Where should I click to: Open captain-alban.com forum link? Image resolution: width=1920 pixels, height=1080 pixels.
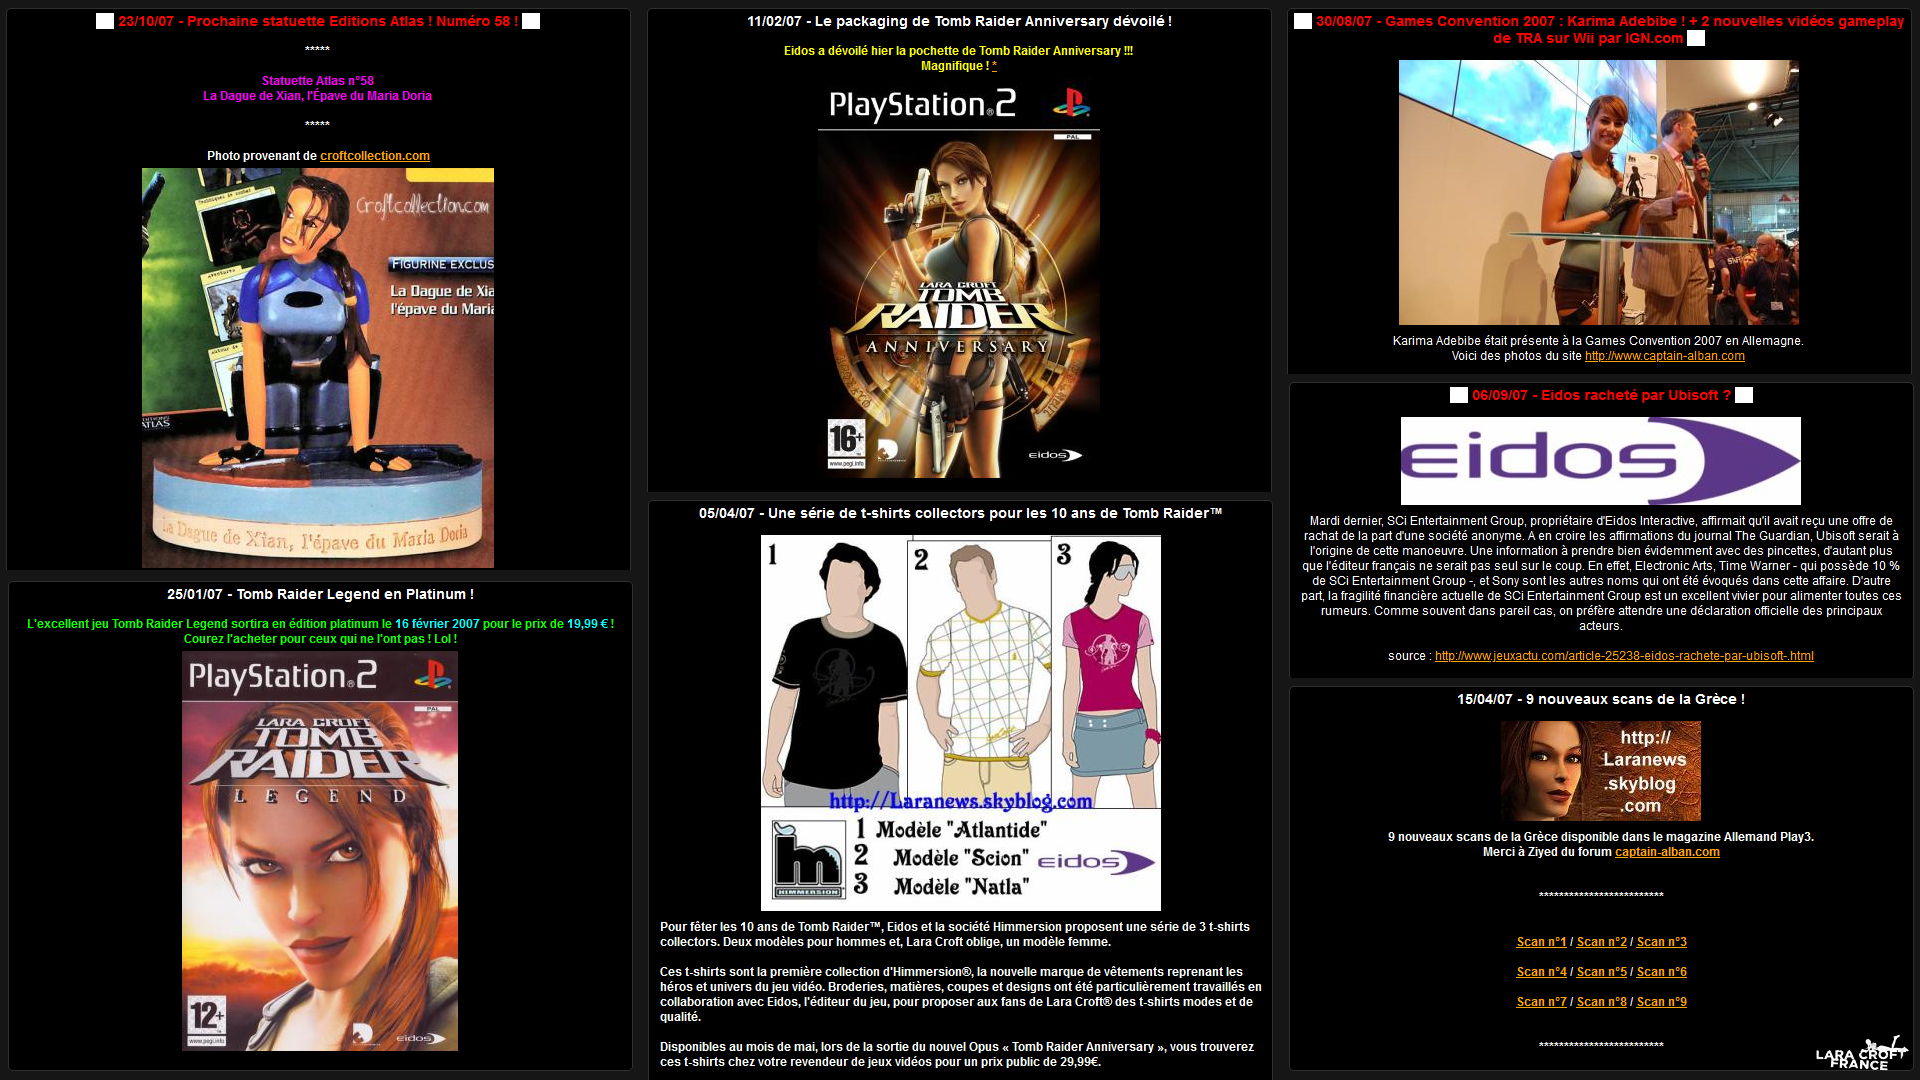click(x=1667, y=852)
